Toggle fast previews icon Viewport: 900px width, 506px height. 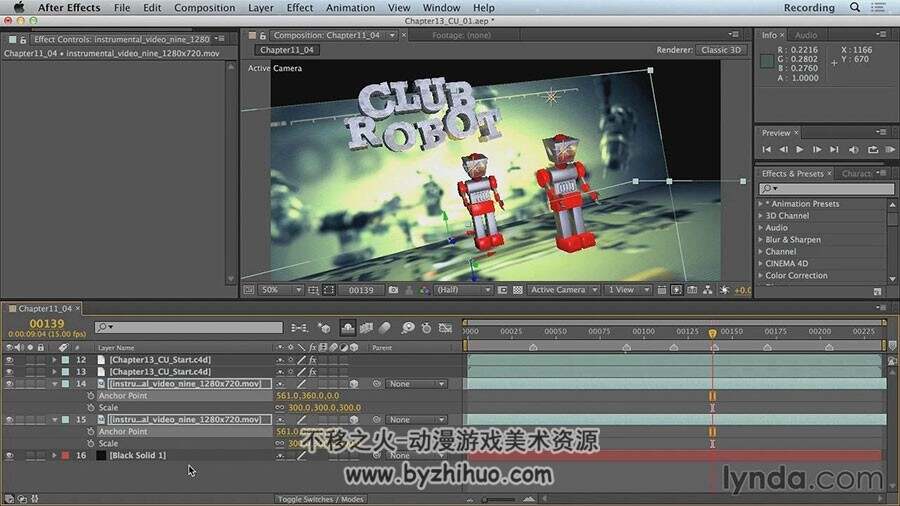point(677,290)
